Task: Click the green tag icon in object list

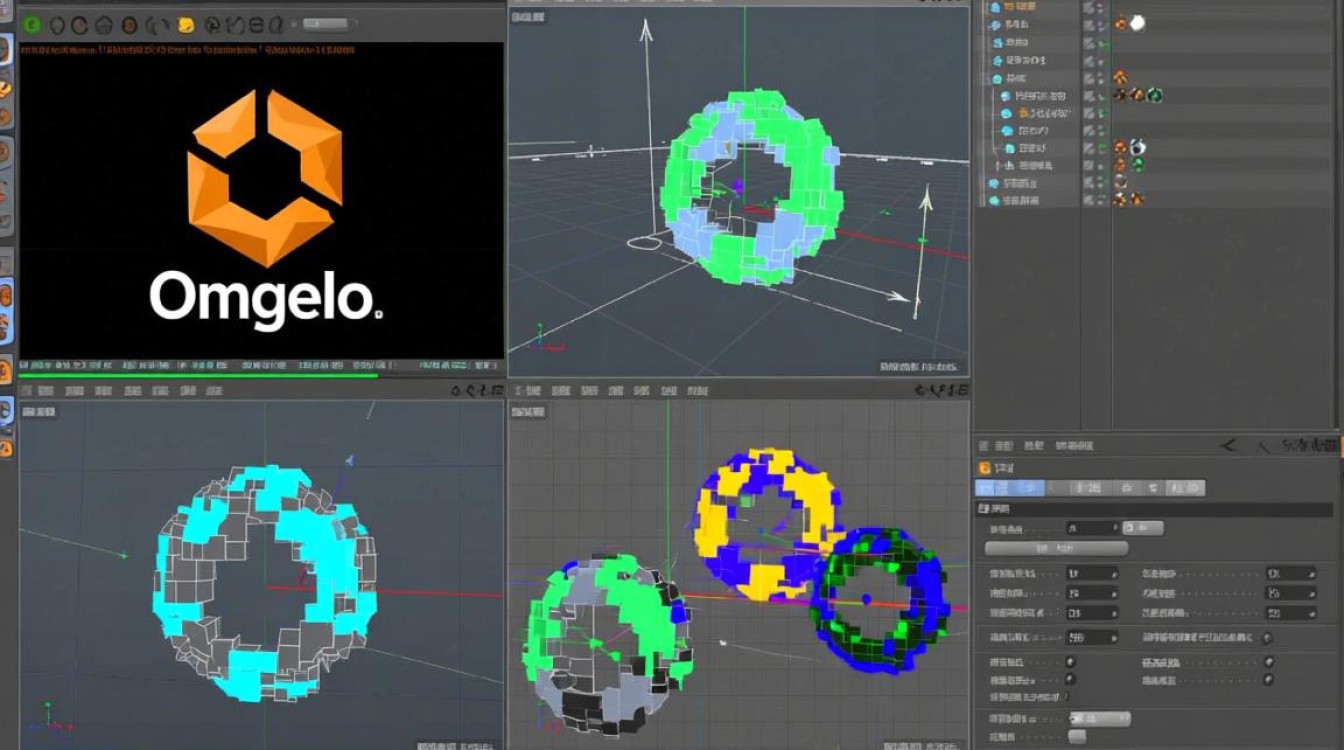Action: 1154,95
